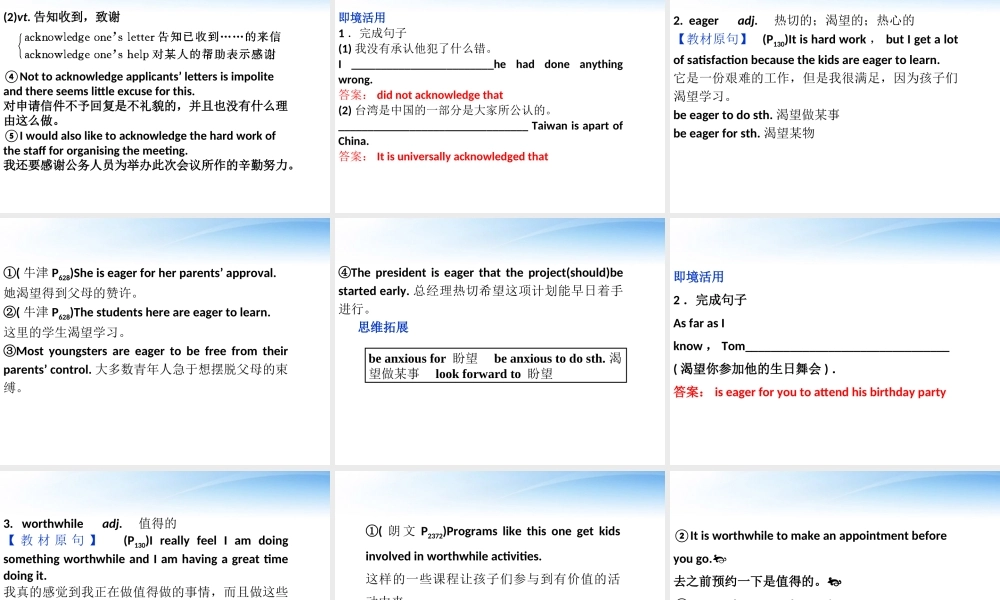
Task: Click the hint '( 渴望你参加他的生日舞会 ) .'
Action: [754, 369]
